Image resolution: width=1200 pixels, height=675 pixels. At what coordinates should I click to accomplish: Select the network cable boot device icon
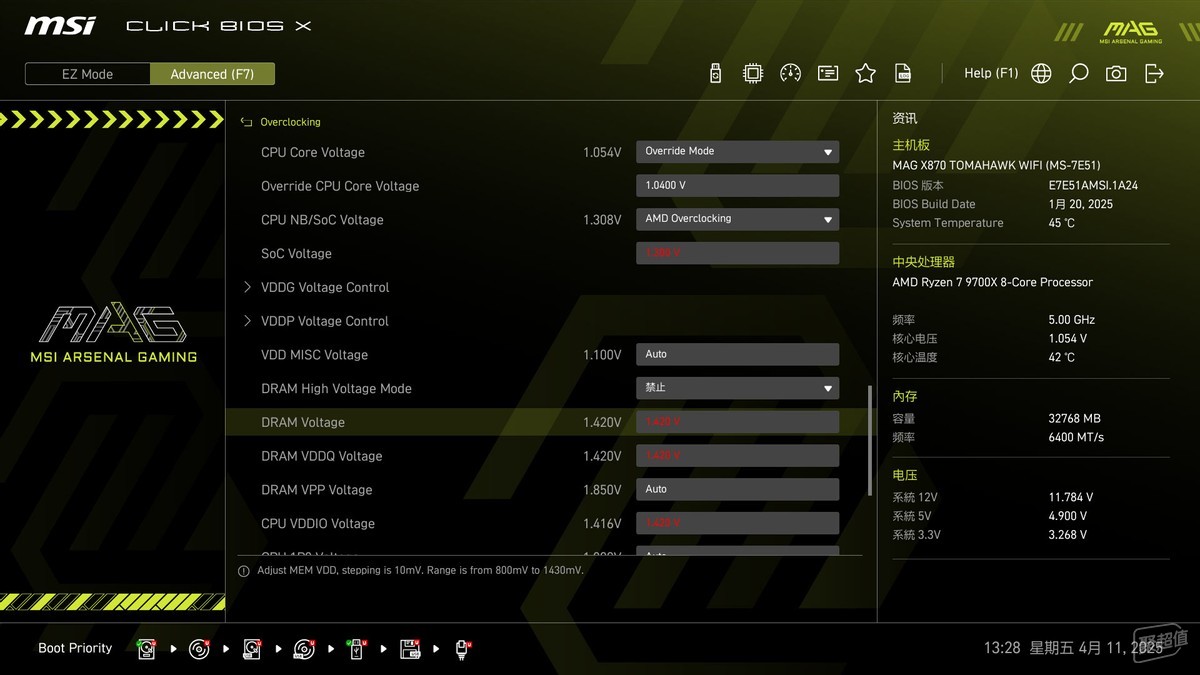(463, 649)
